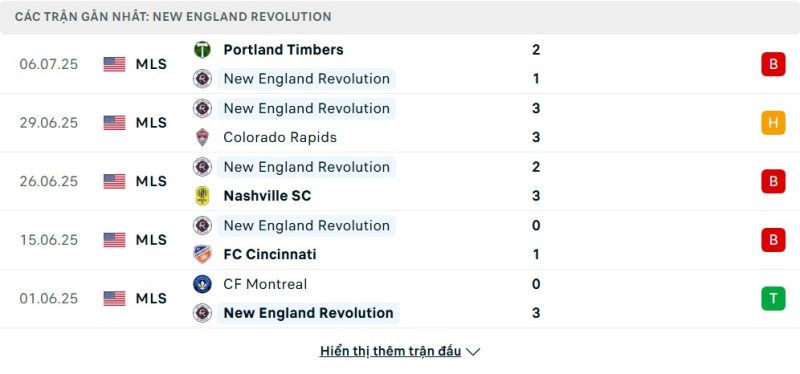This screenshot has height=374, width=800.
Task: Select the Colorado Rapids team name
Action: pos(280,137)
